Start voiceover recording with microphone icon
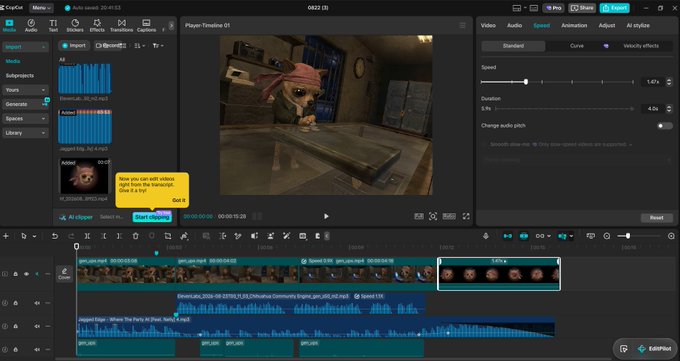Image resolution: width=680 pixels, height=361 pixels. point(486,236)
